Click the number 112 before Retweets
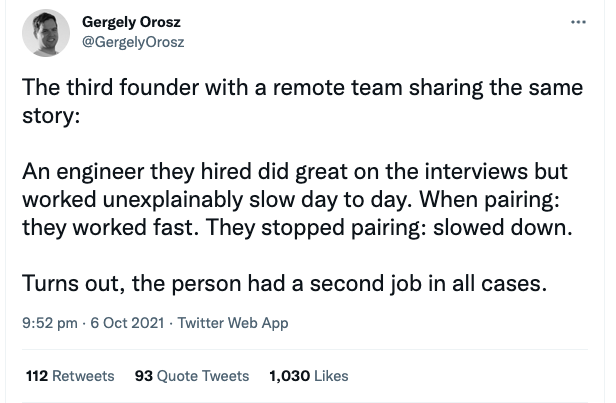Screen dimensions: 616x403 (x=36, y=376)
